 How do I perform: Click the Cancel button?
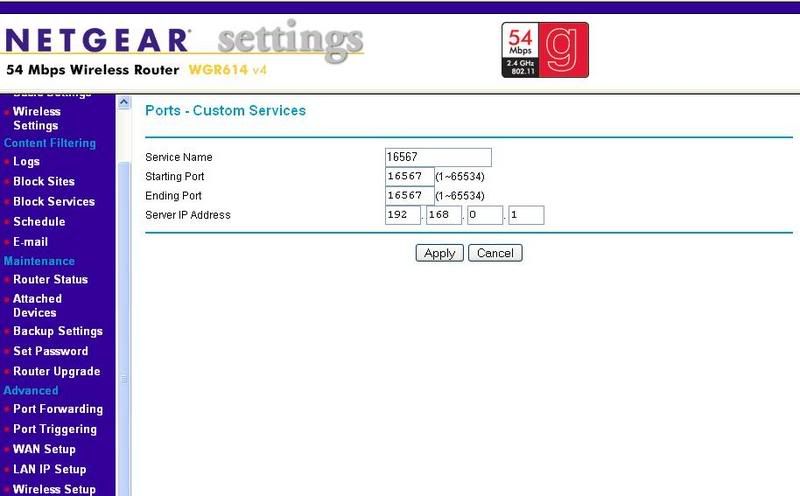pyautogui.click(x=495, y=253)
